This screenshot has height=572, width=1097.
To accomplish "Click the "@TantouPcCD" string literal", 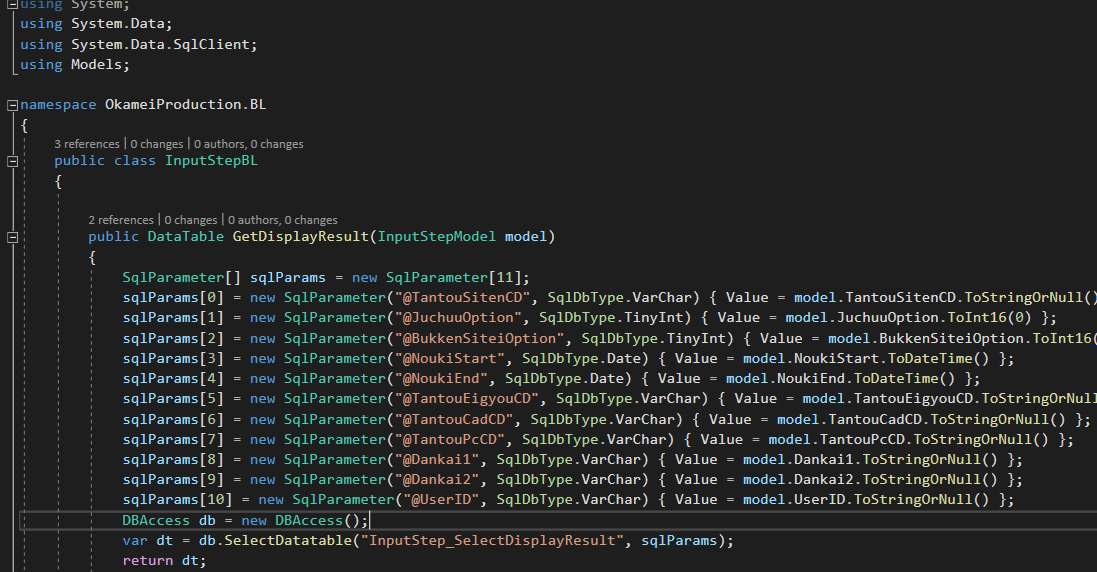I will coord(450,440).
